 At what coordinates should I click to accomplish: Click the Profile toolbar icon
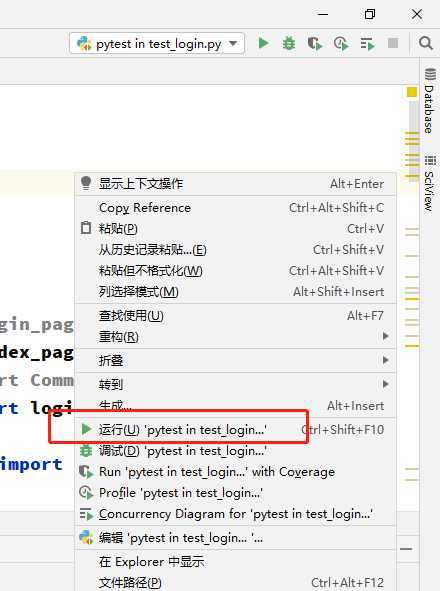click(x=341, y=43)
